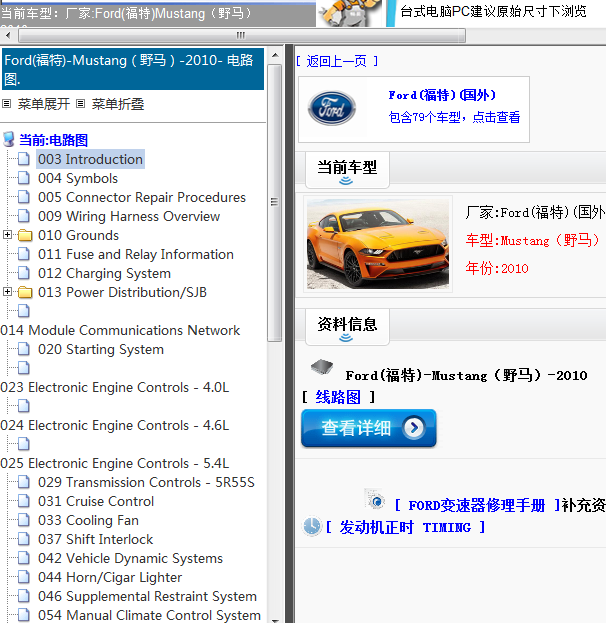Select the 资料信息 section tab
The width and height of the screenshot is (606, 623).
coord(347,327)
